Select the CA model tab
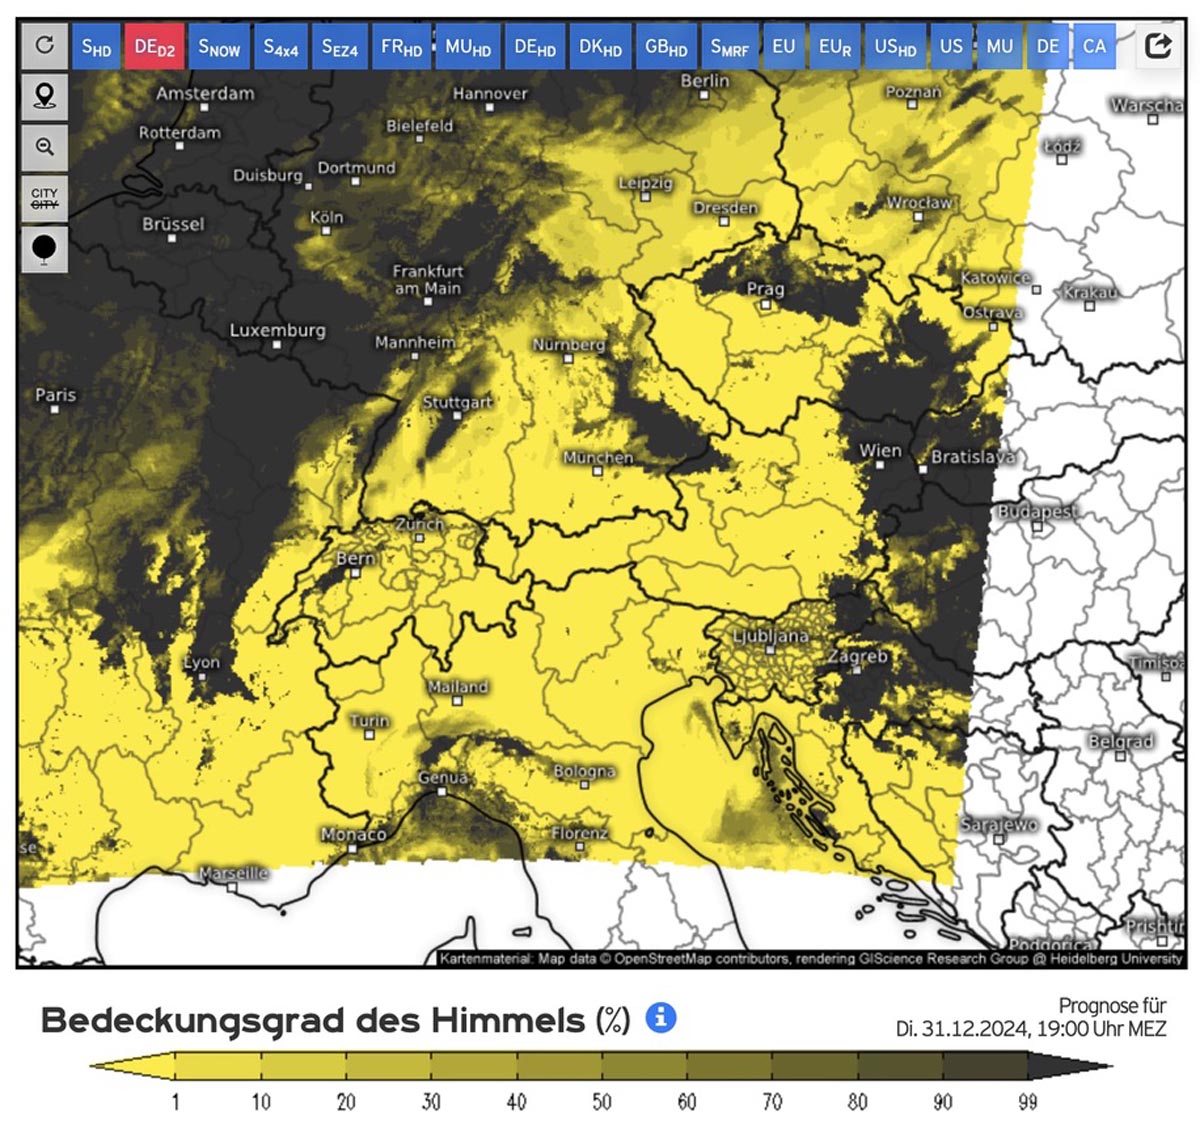 (1094, 47)
